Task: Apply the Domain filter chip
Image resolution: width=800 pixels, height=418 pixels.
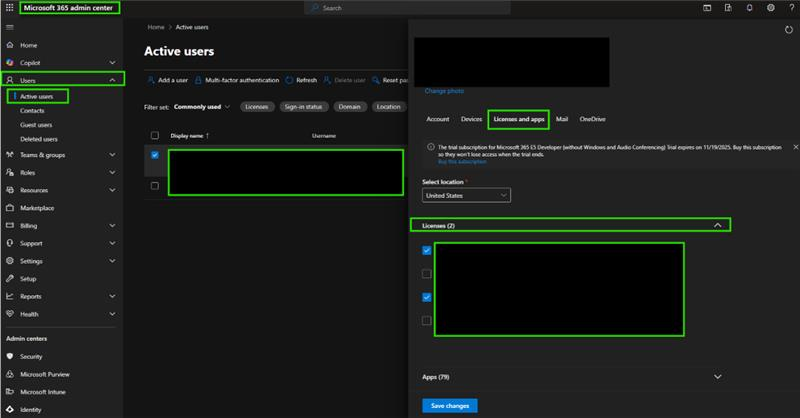Action: pyautogui.click(x=349, y=107)
